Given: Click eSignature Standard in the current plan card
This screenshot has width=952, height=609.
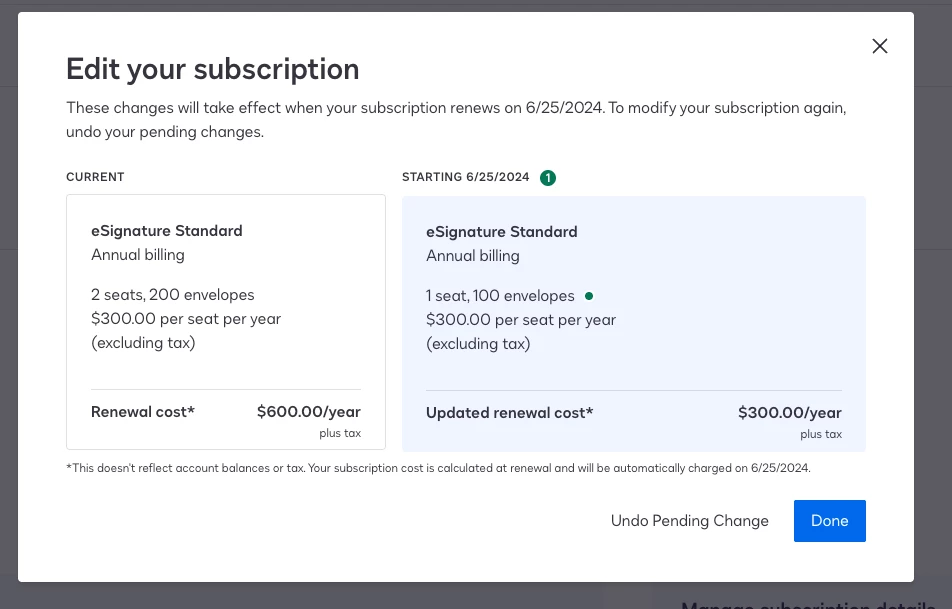Looking at the screenshot, I should click(166, 231).
